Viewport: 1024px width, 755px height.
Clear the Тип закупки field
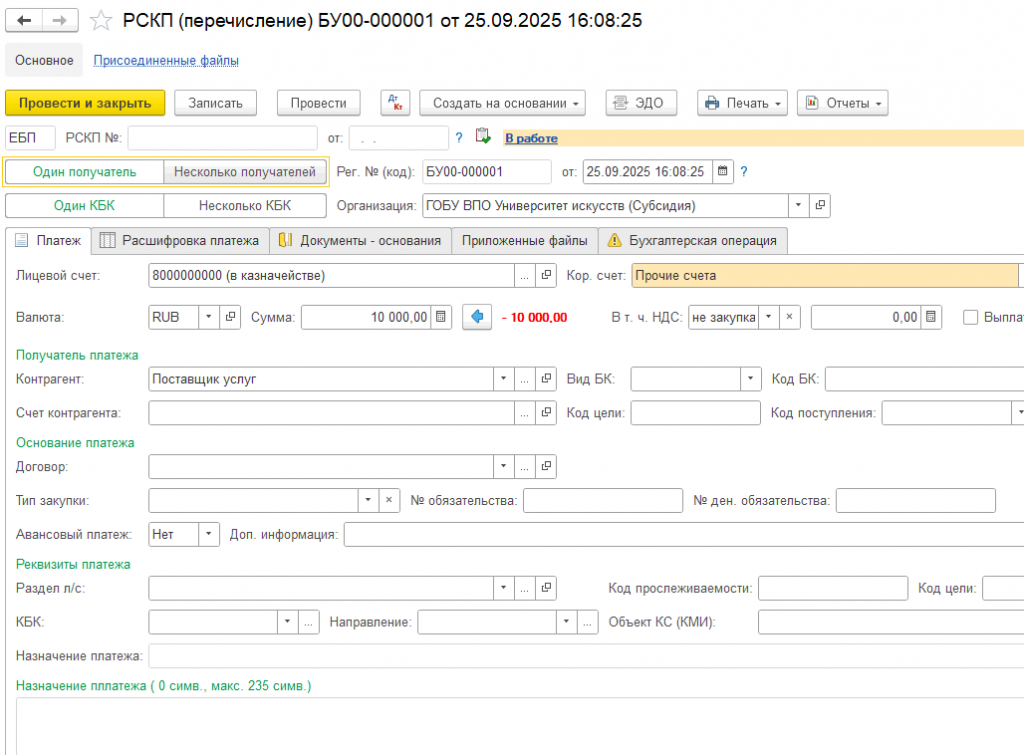click(389, 500)
